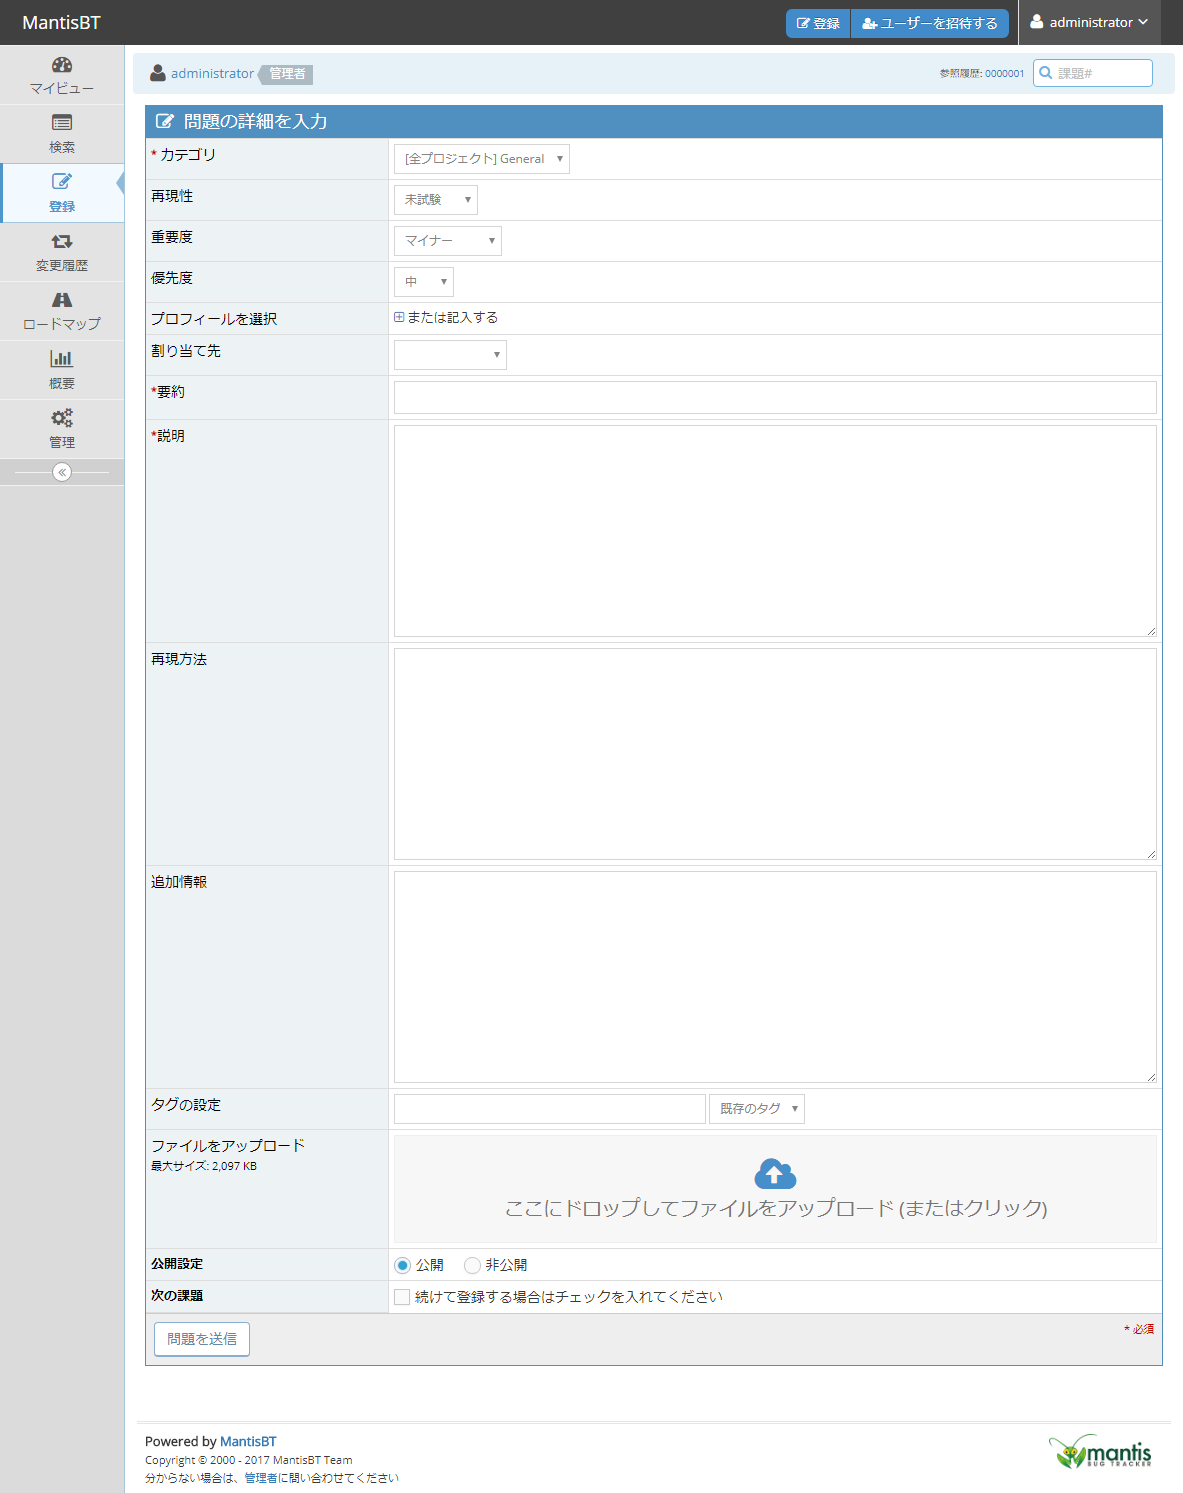Select the 公開 radio button
Screen dimensions: 1183x1493
pyautogui.click(x=402, y=1264)
